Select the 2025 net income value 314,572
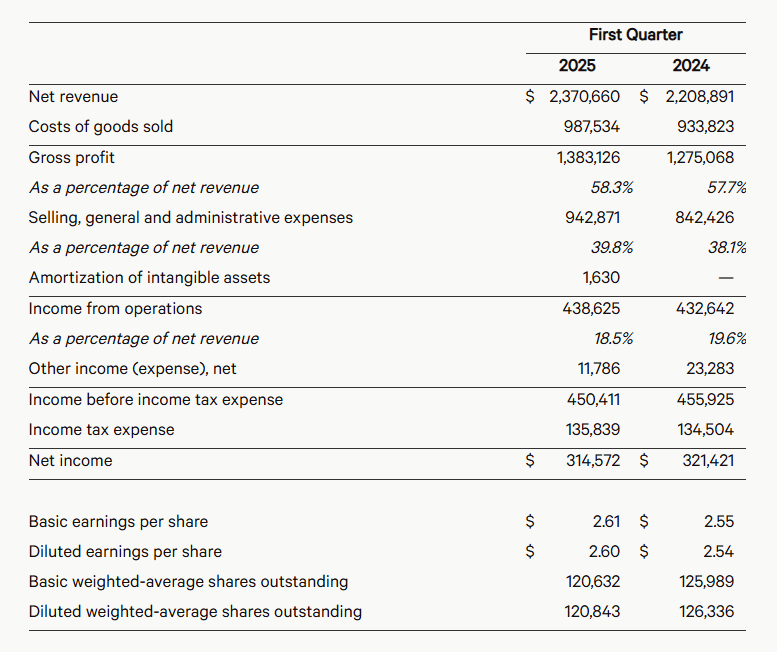The width and height of the screenshot is (777, 652). pos(591,461)
